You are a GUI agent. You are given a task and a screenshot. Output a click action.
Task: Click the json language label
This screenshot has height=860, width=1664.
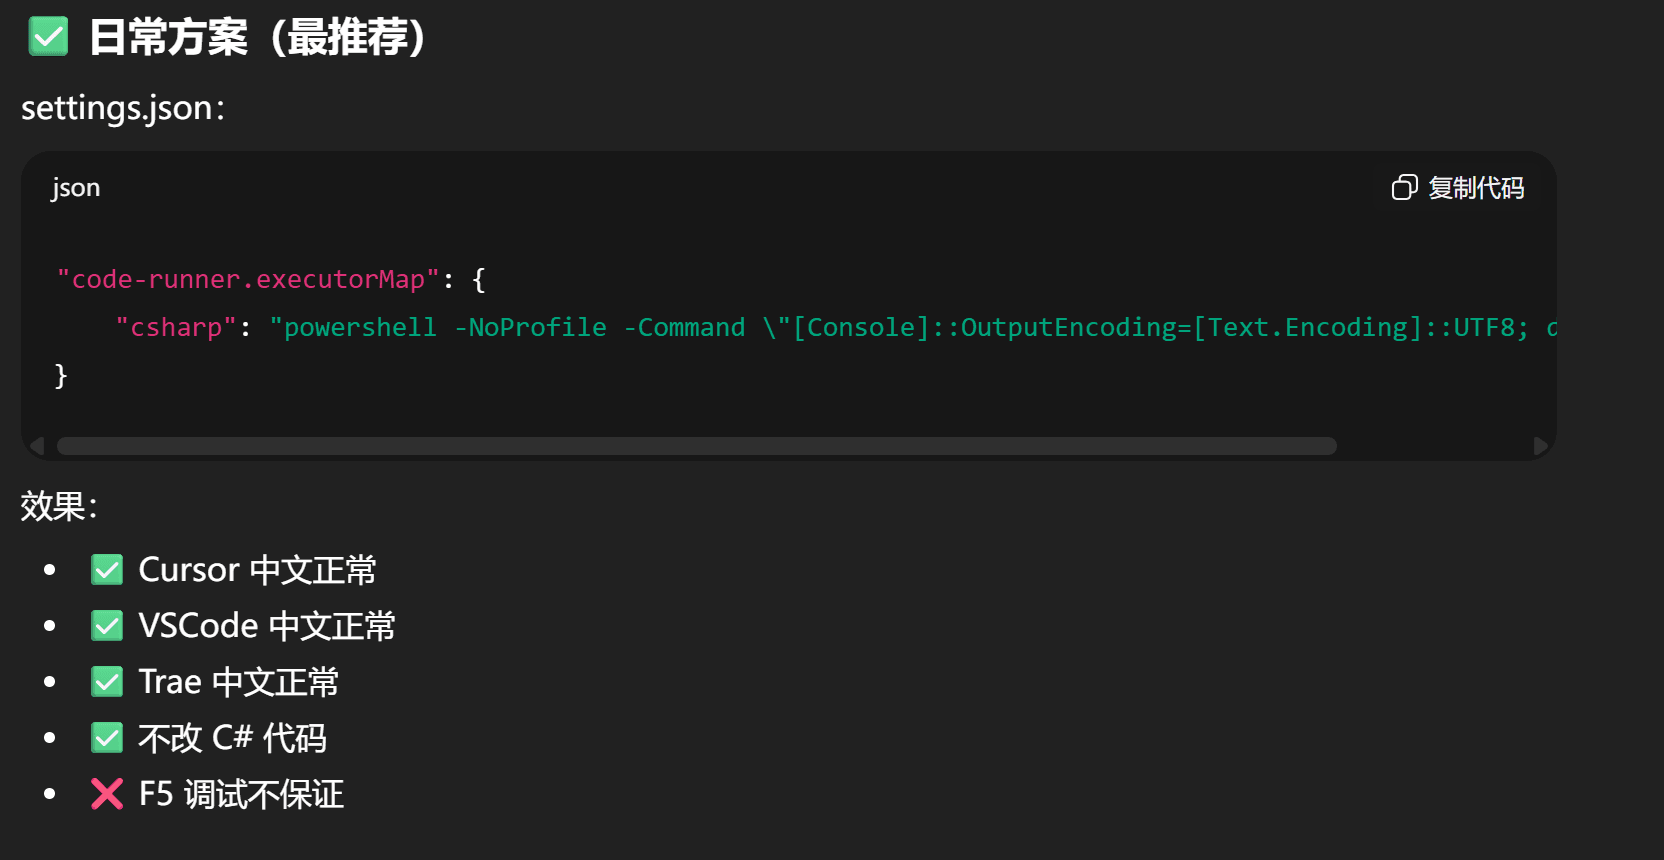pyautogui.click(x=76, y=188)
